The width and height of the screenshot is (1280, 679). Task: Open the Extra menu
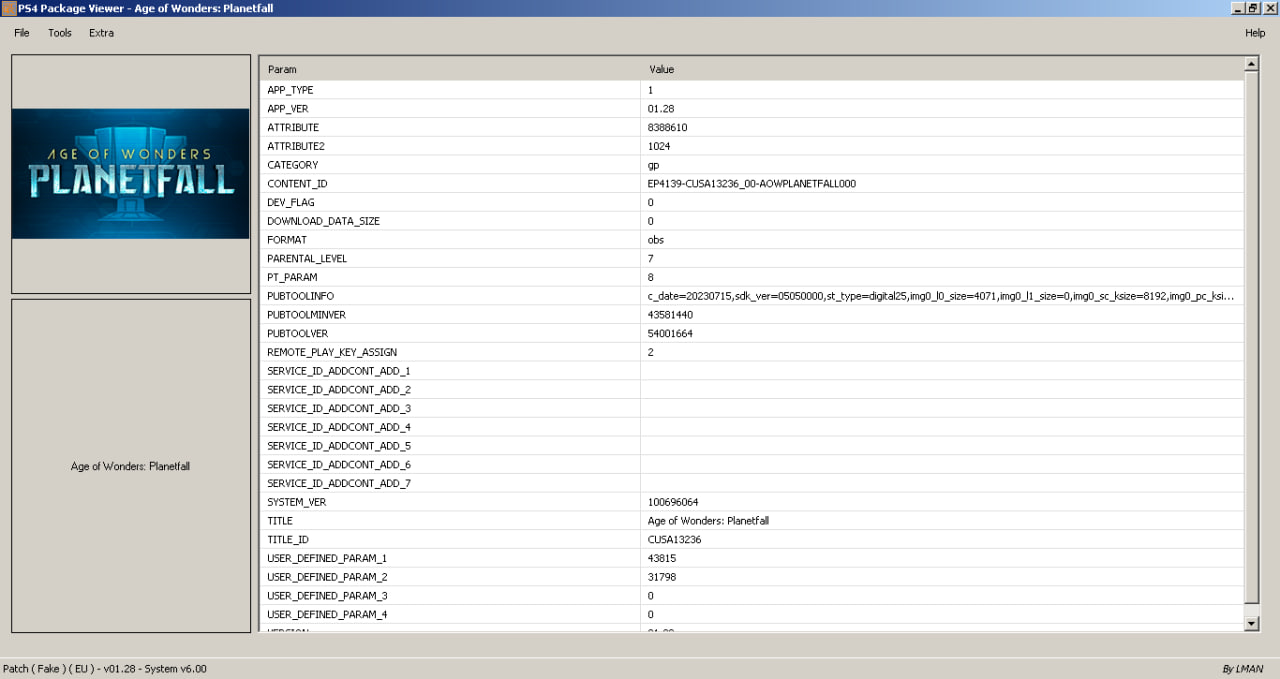click(101, 33)
